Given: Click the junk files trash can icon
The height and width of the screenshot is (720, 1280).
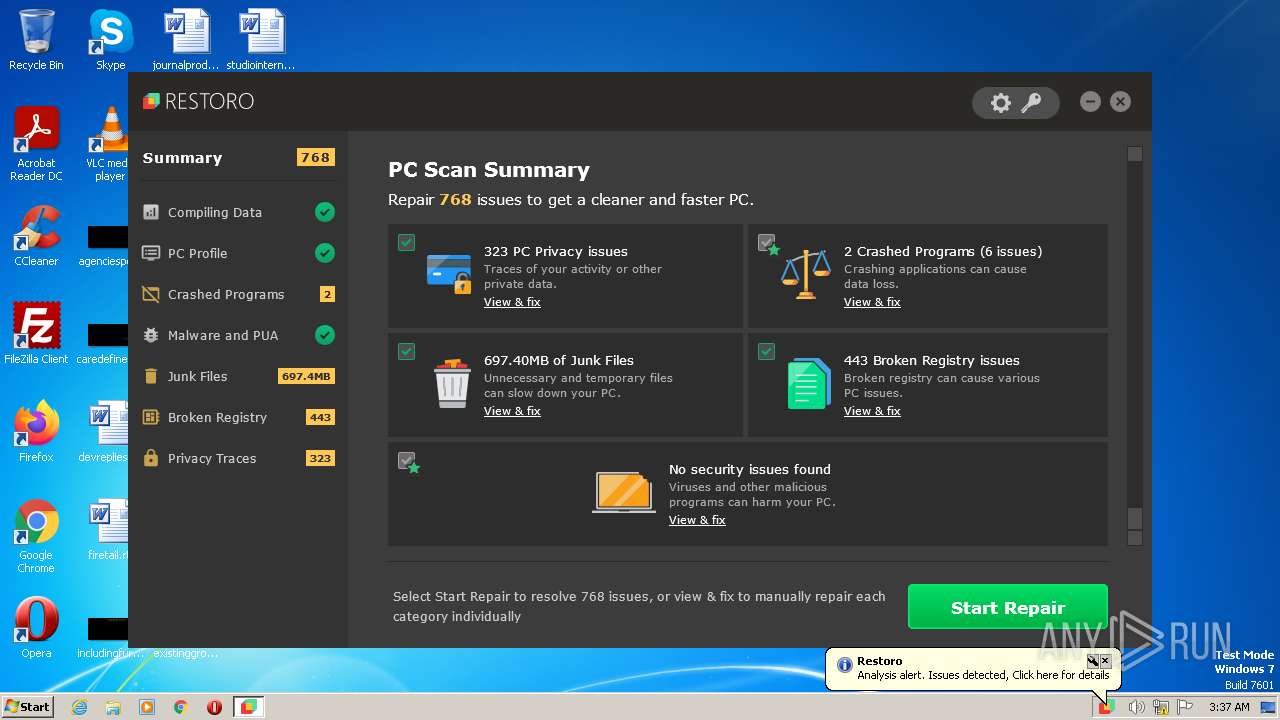Looking at the screenshot, I should pyautogui.click(x=452, y=382).
